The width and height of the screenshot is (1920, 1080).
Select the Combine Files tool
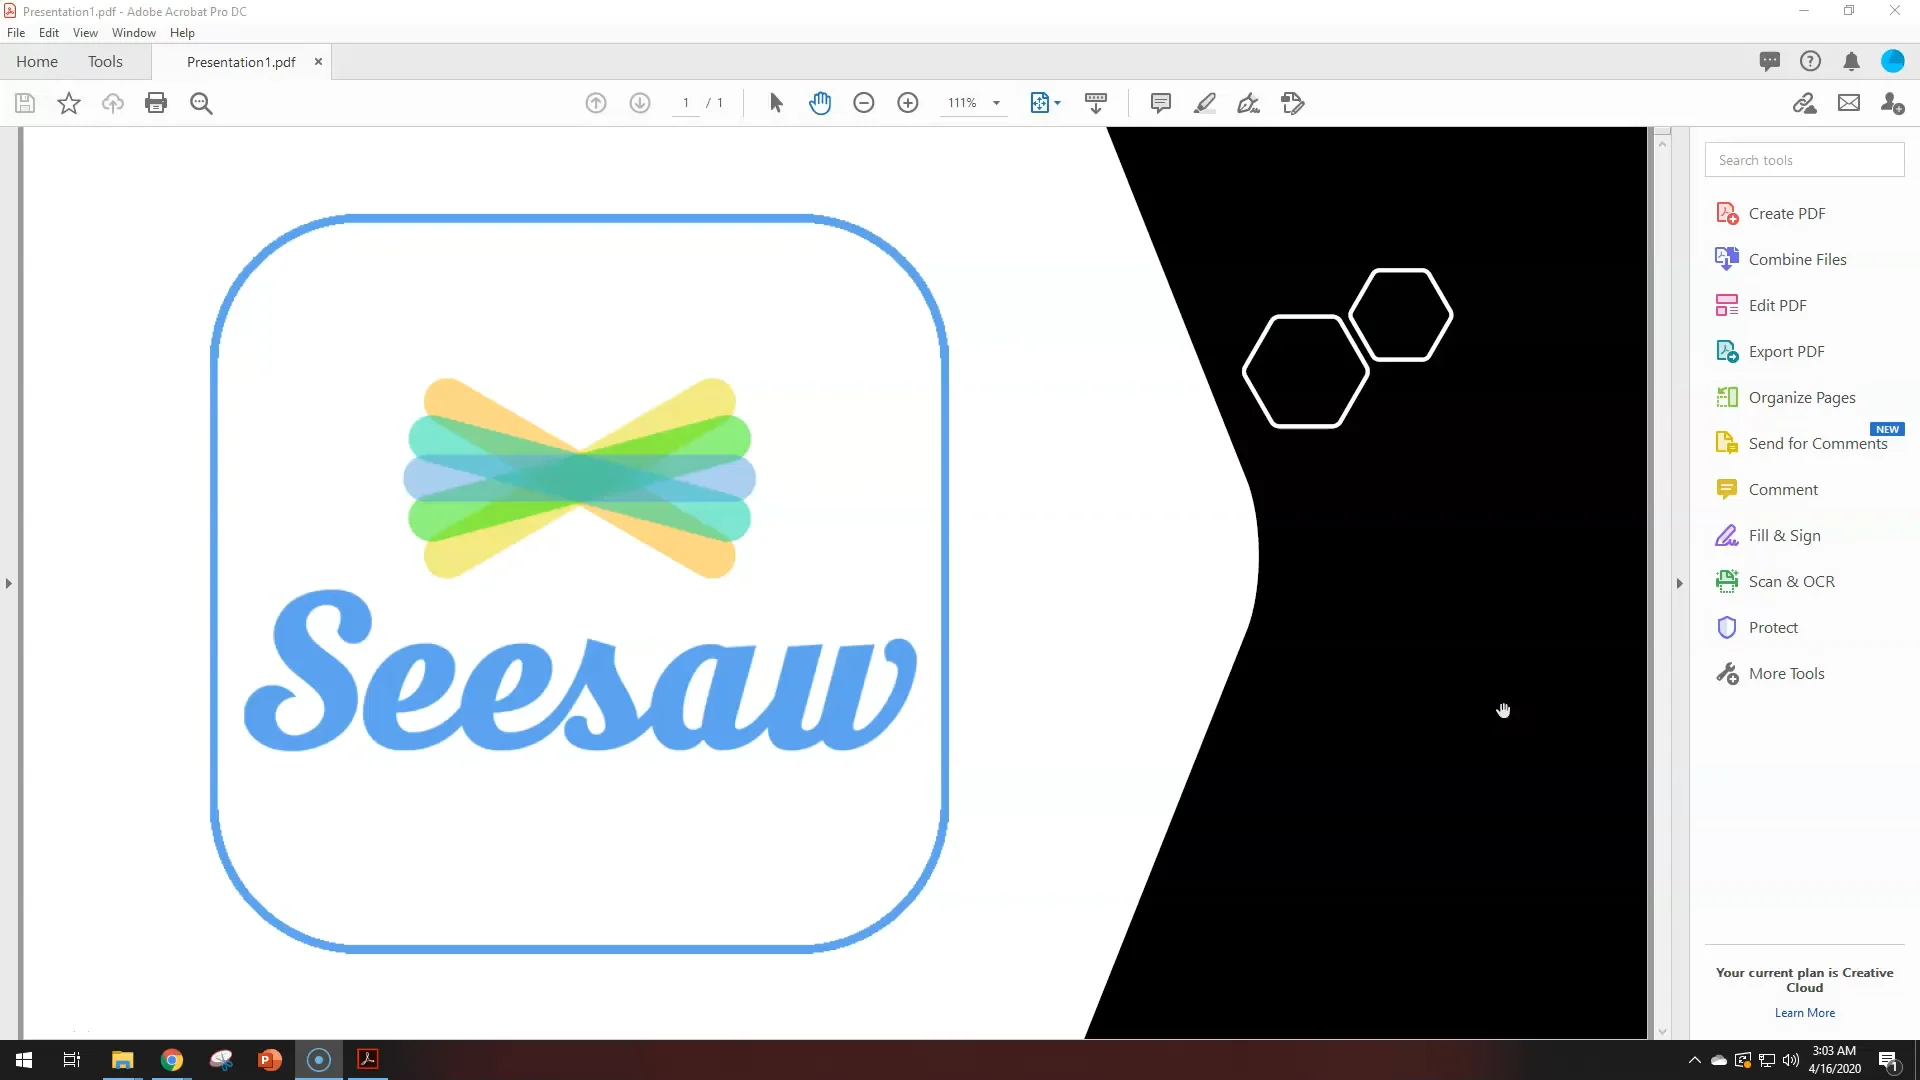1797,258
